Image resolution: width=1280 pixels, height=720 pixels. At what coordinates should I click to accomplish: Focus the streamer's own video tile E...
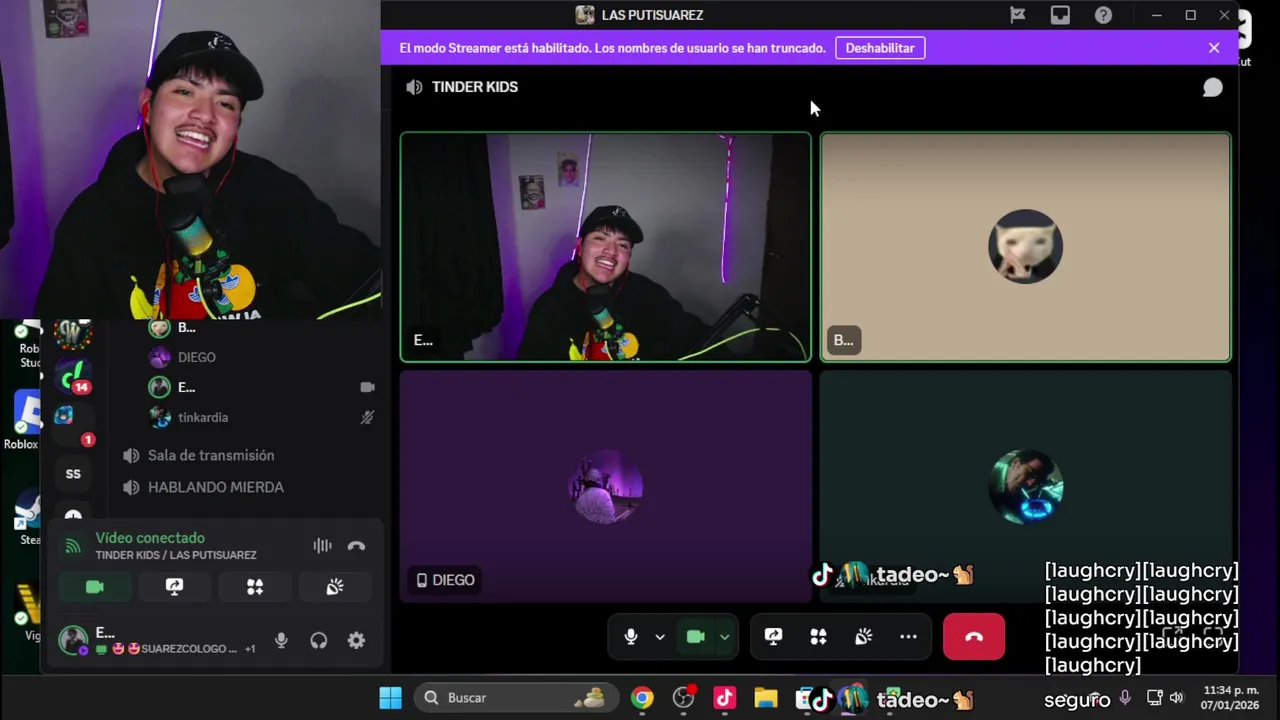(606, 247)
